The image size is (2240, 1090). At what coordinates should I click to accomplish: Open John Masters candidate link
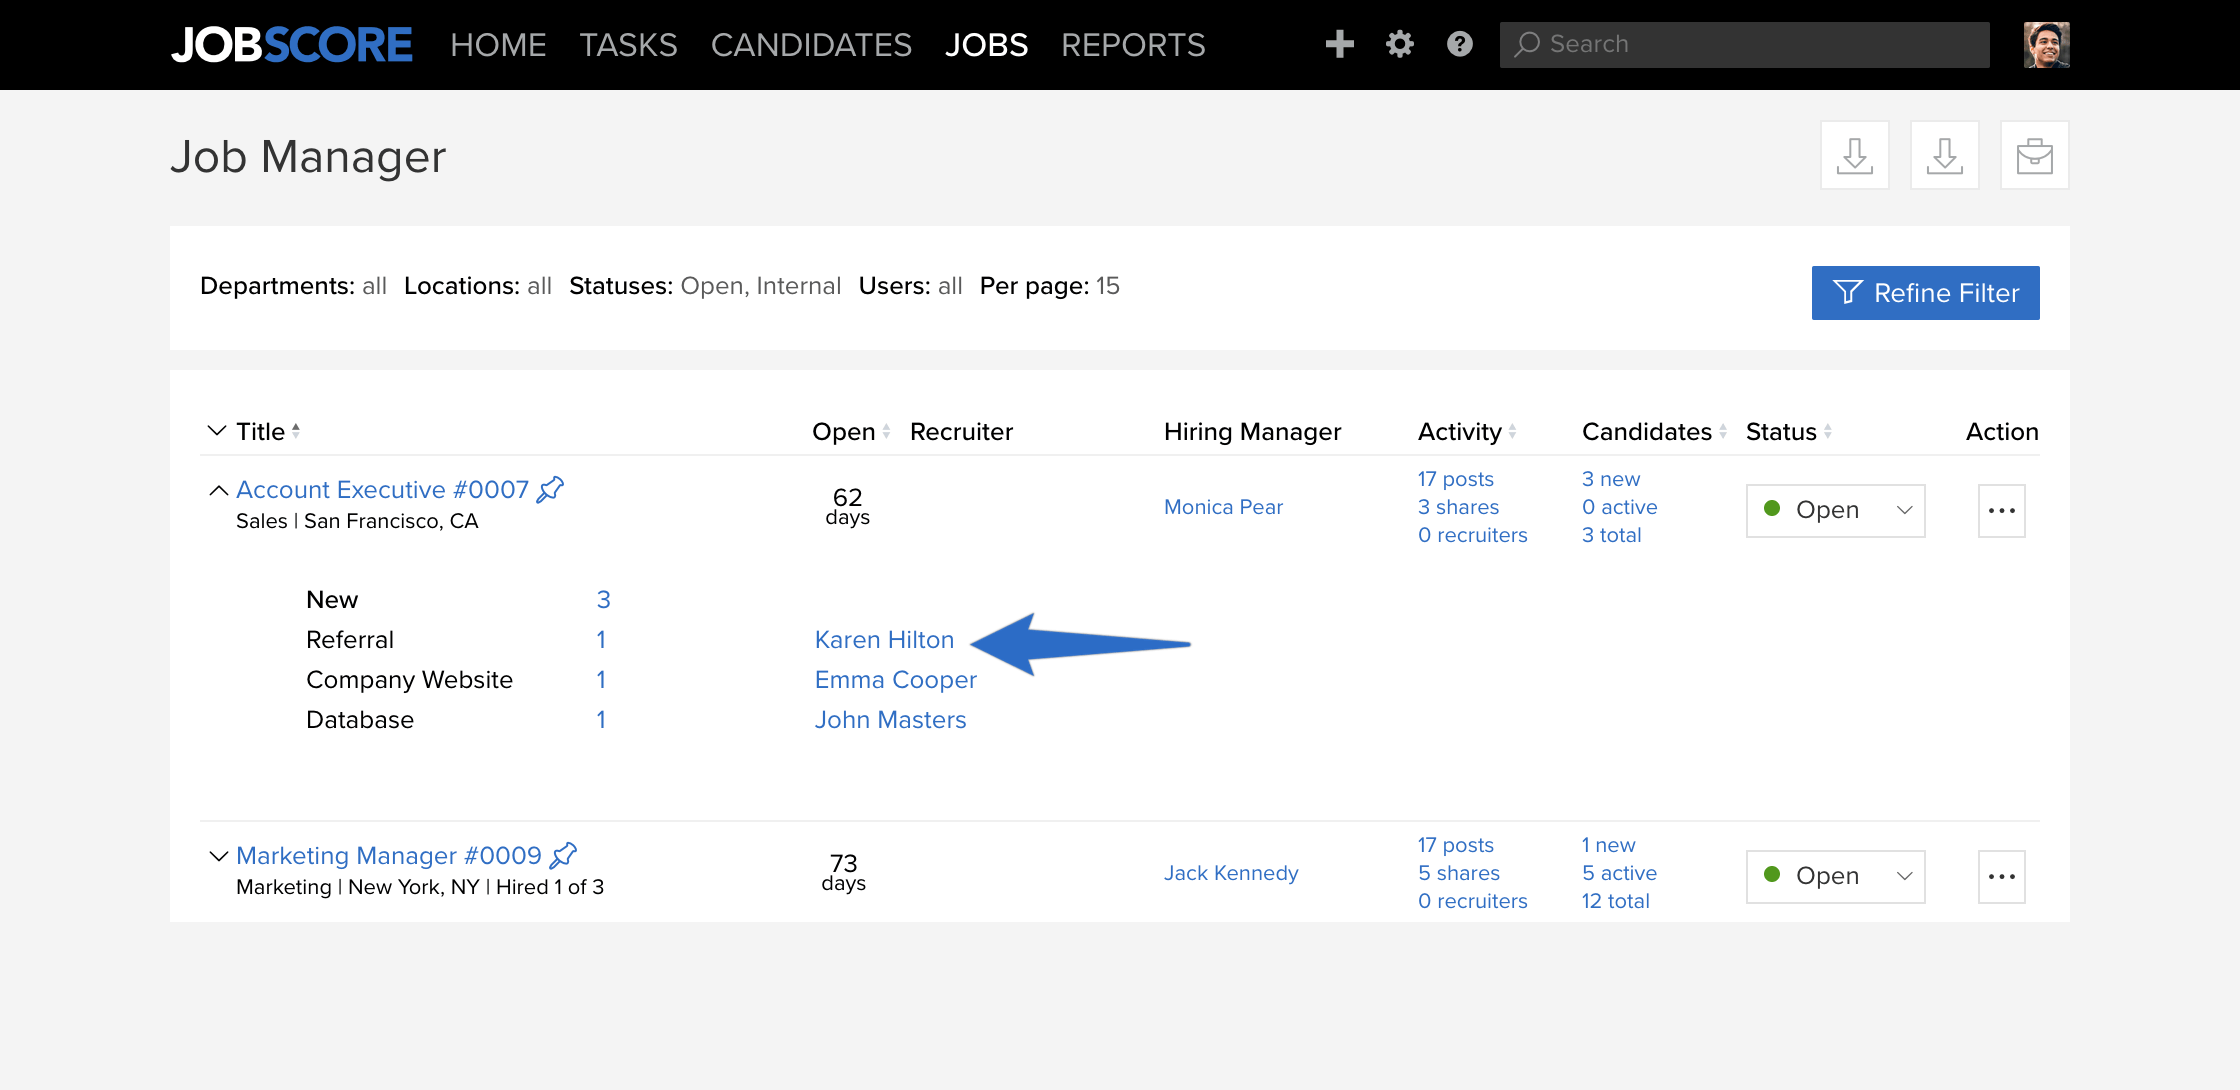[890, 720]
